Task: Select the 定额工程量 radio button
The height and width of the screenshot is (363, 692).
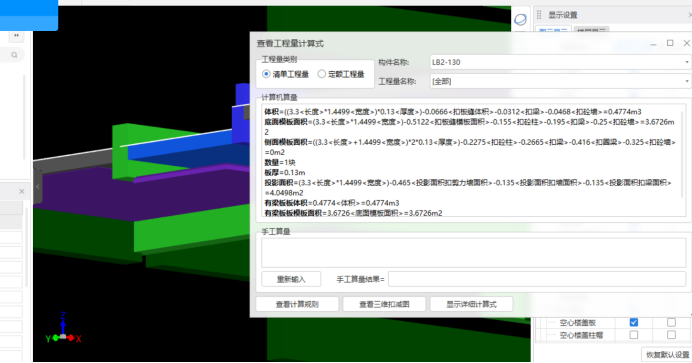Action: tap(322, 74)
